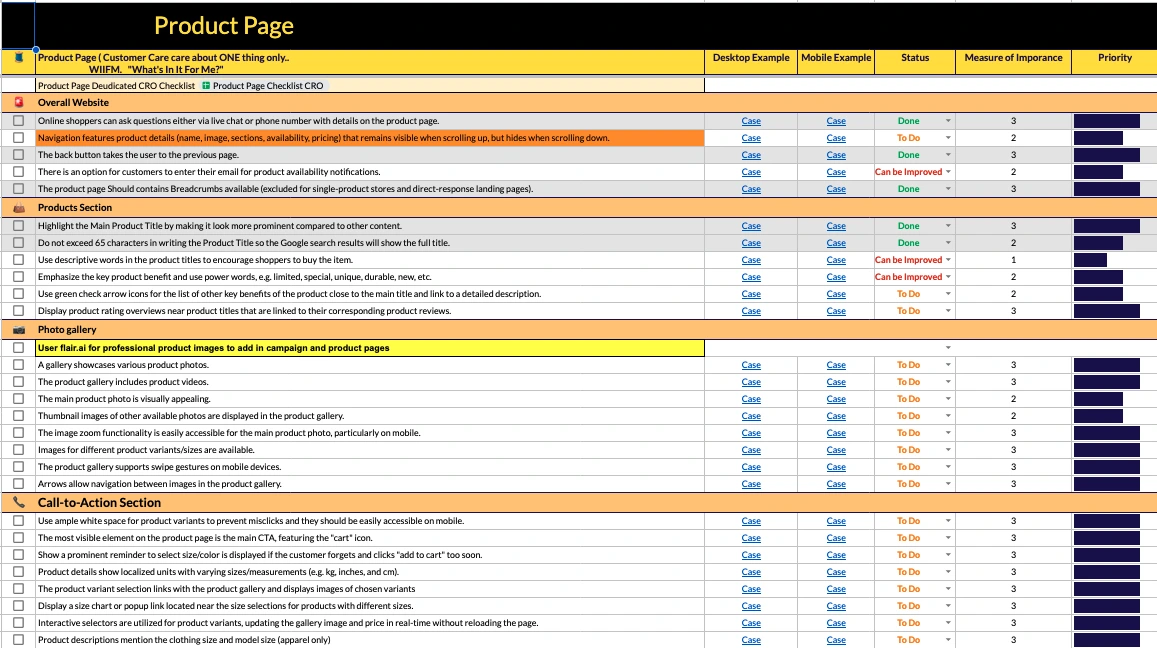Viewport: 1157px width, 648px height.
Task: Click the red siren icon beside Overall Website
Action: (18, 102)
